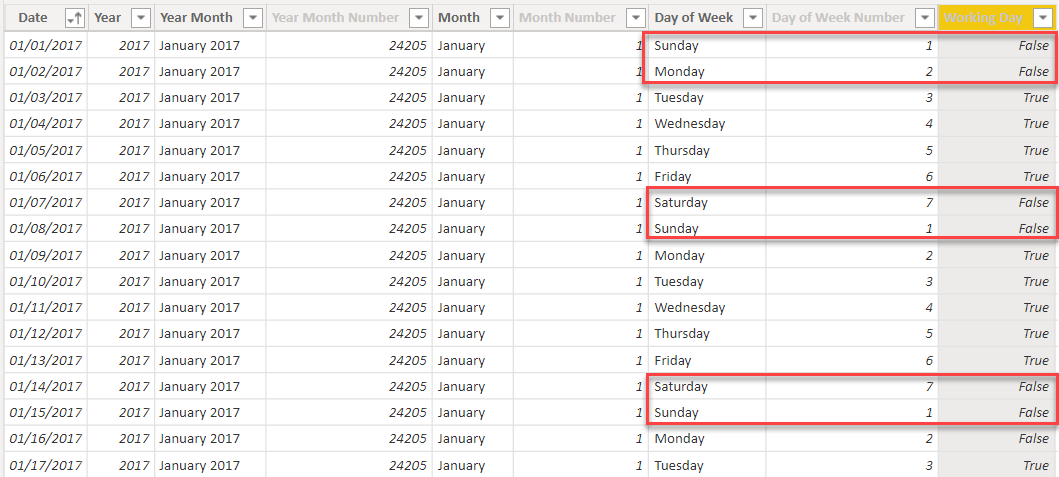Screen dimensions: 1059x477
Task: Select the Working Day column header
Action: [998, 18]
